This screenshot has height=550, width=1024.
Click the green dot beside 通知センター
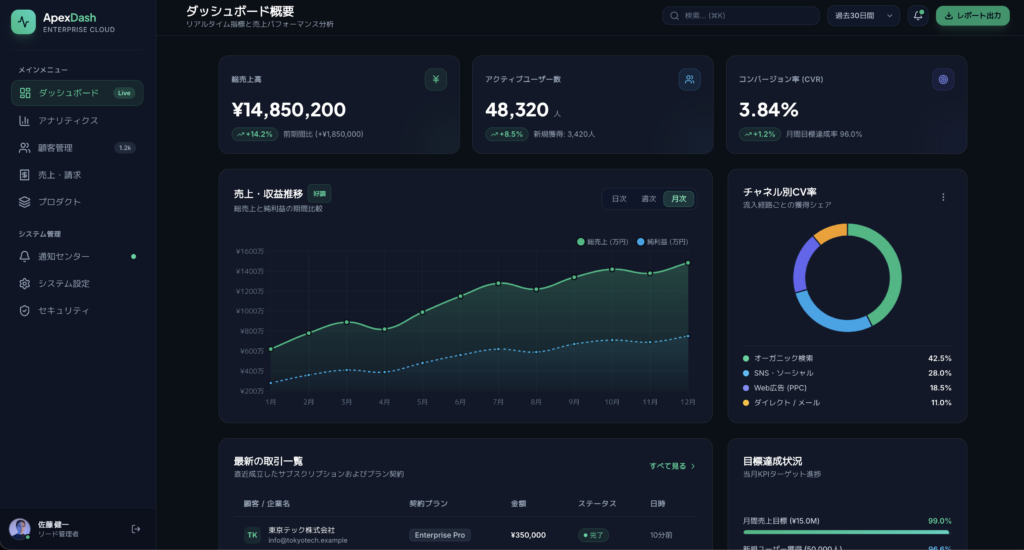[x=134, y=257]
